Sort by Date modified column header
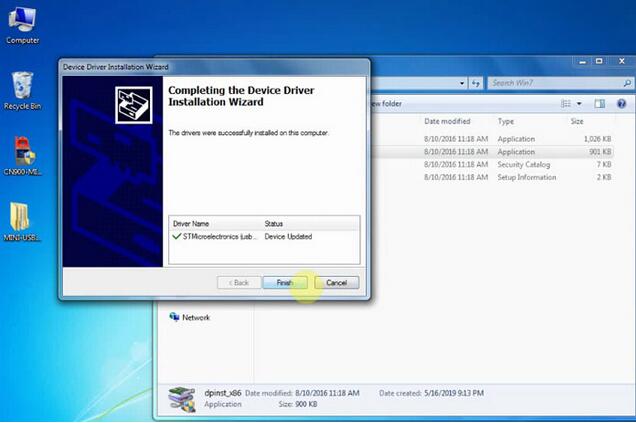Viewport: 636px width, 423px height. point(447,121)
